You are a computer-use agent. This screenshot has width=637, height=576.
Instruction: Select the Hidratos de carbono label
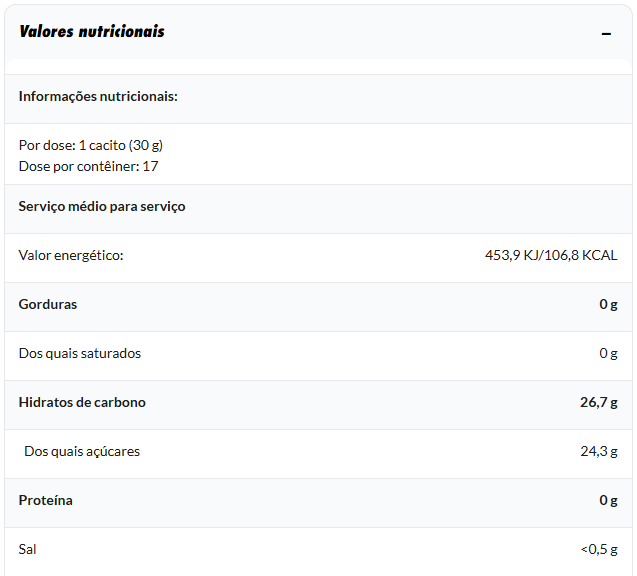82,402
